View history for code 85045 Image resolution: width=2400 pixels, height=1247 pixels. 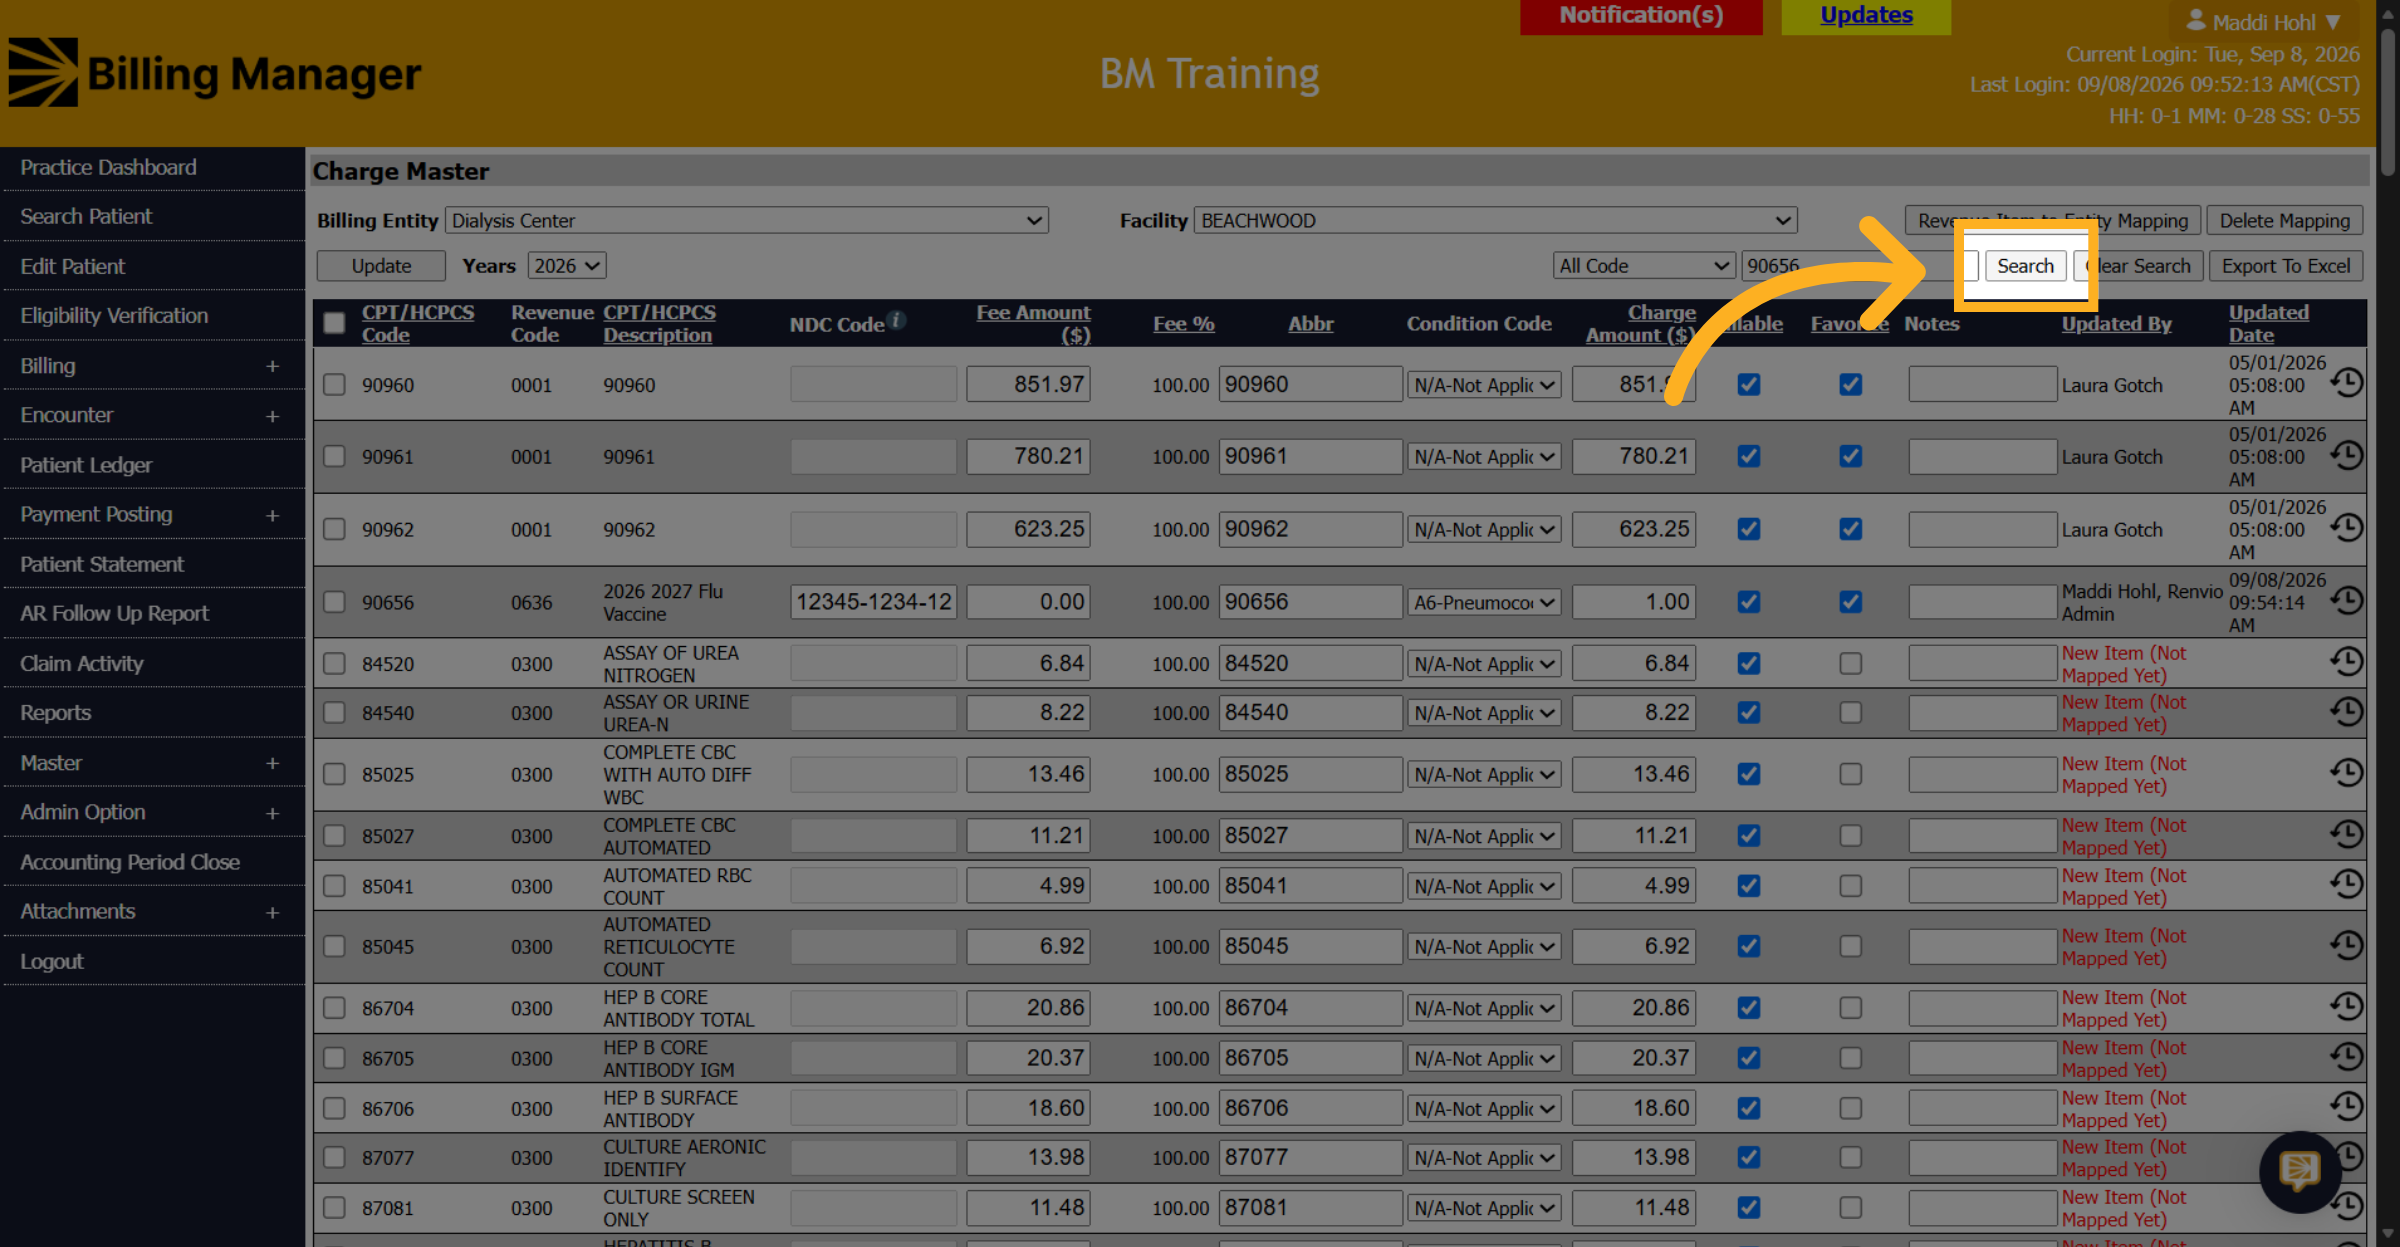(2346, 945)
